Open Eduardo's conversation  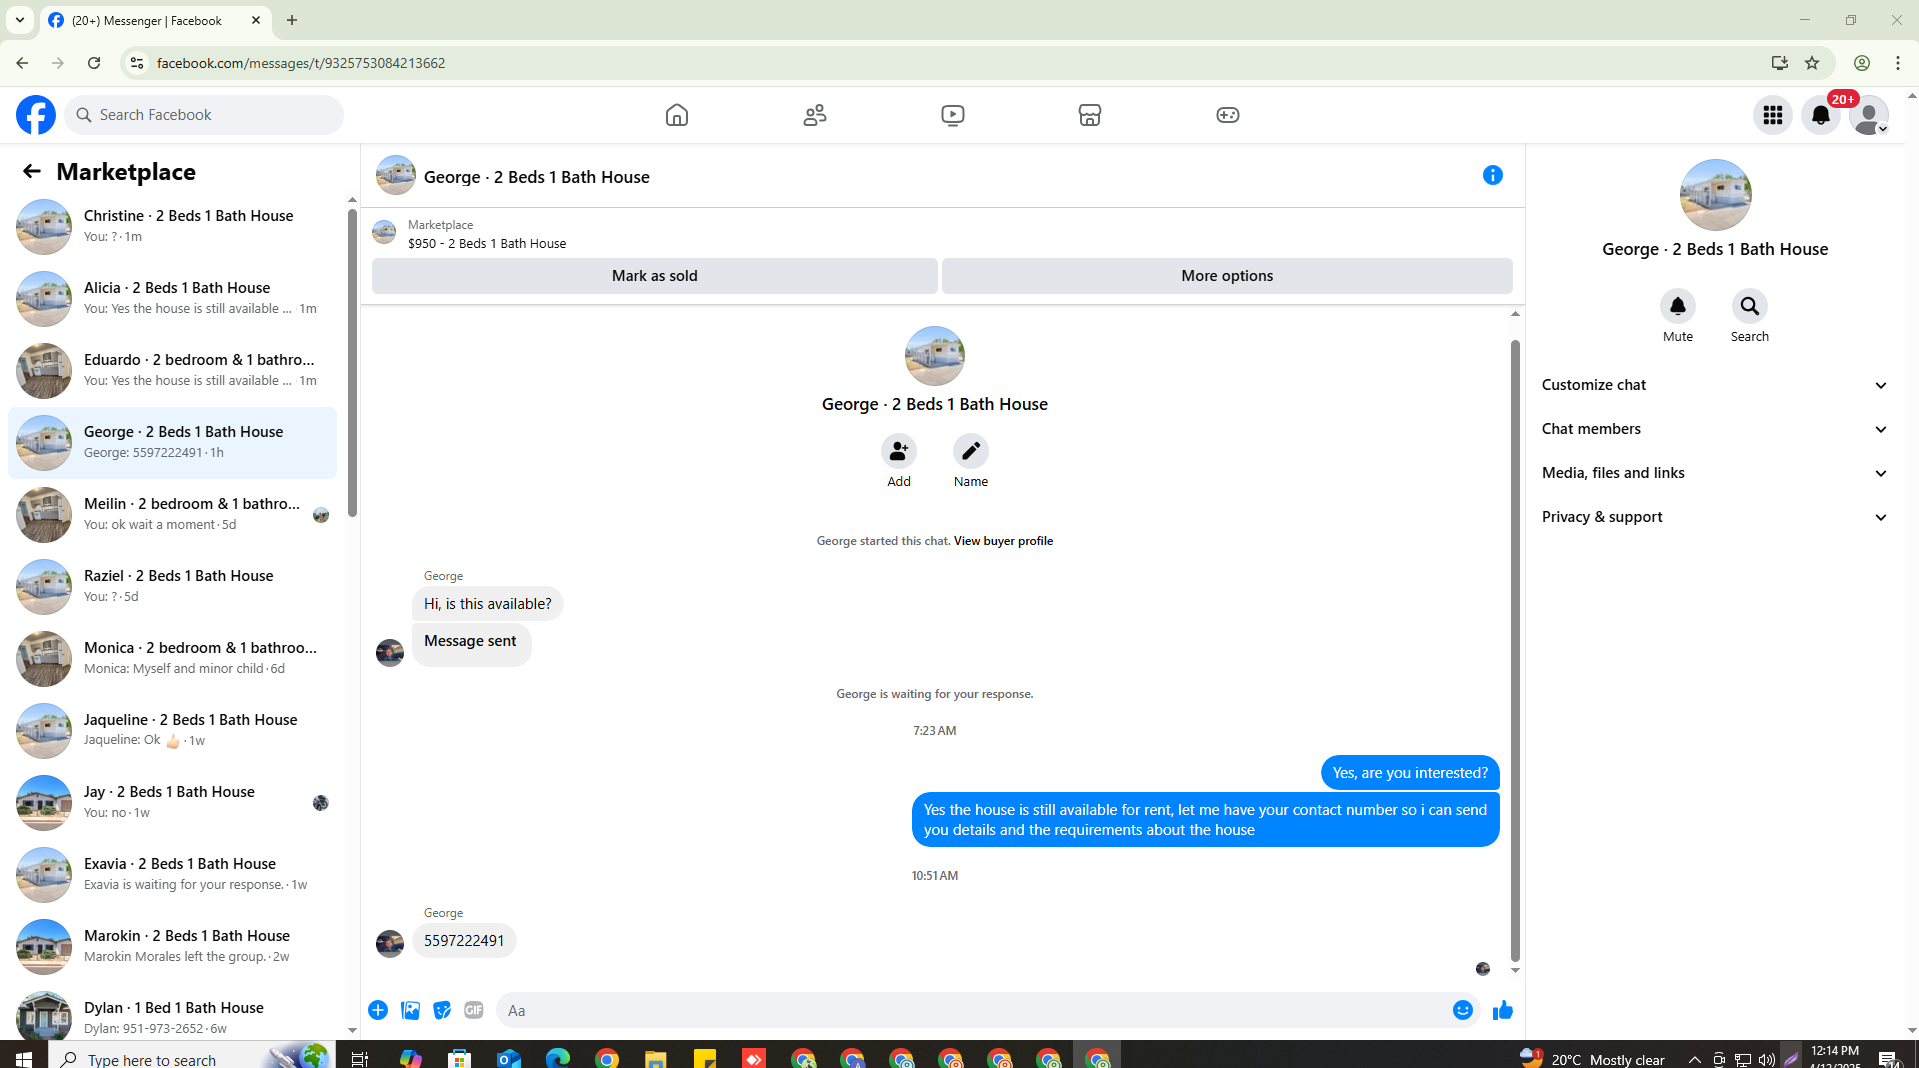(173, 370)
